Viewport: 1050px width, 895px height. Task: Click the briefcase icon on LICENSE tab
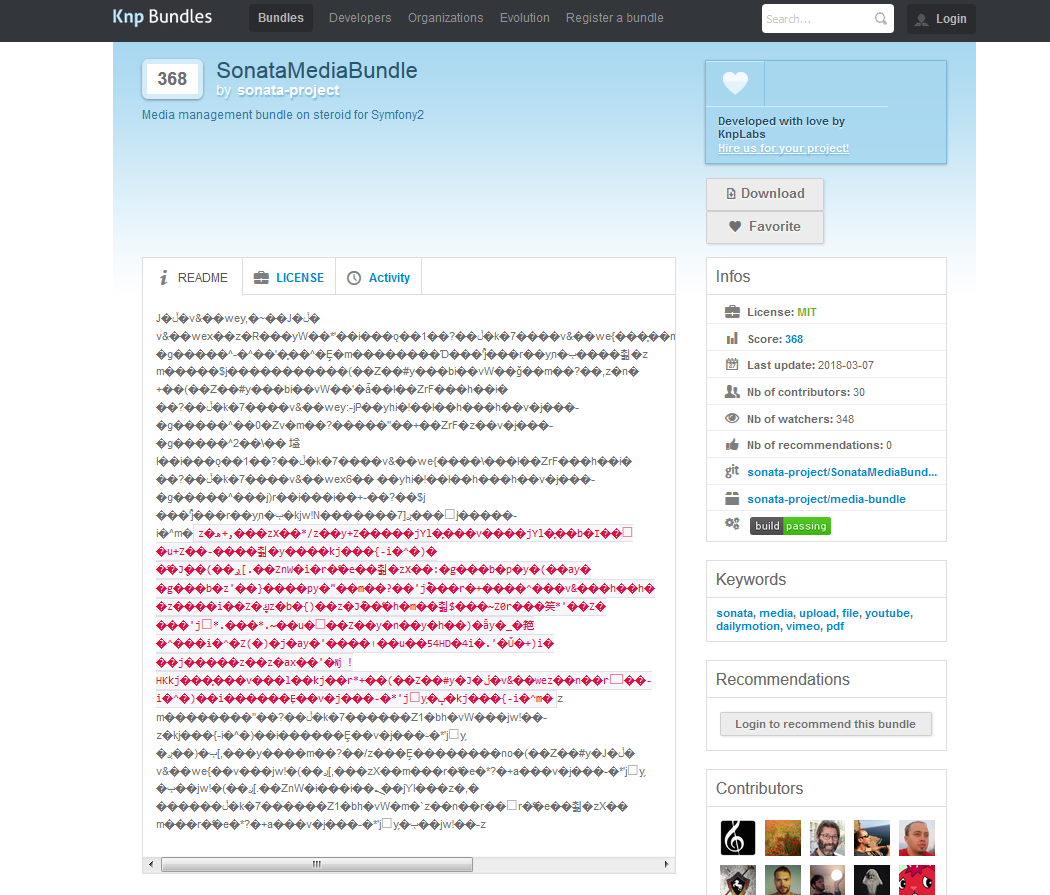(261, 277)
